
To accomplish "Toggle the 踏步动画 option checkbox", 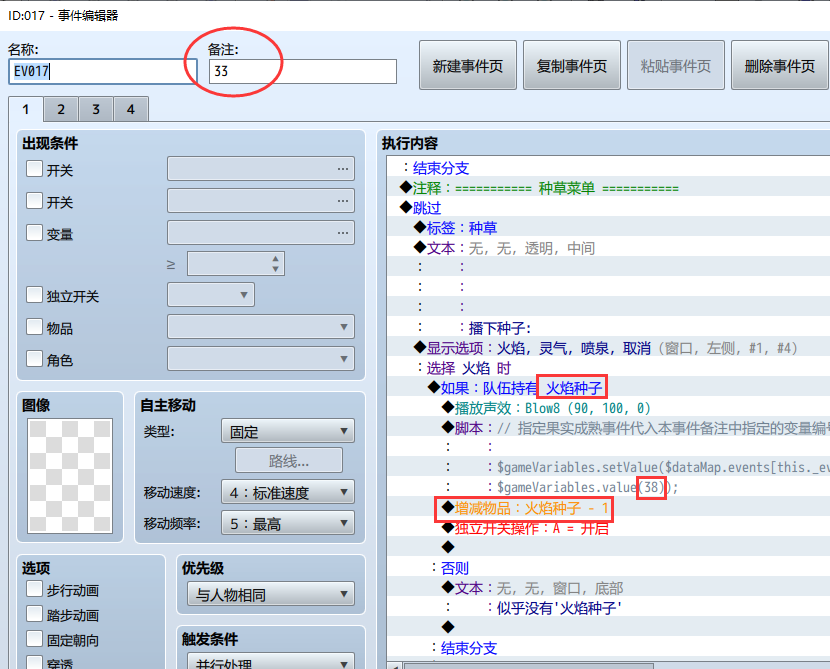I will [34, 614].
